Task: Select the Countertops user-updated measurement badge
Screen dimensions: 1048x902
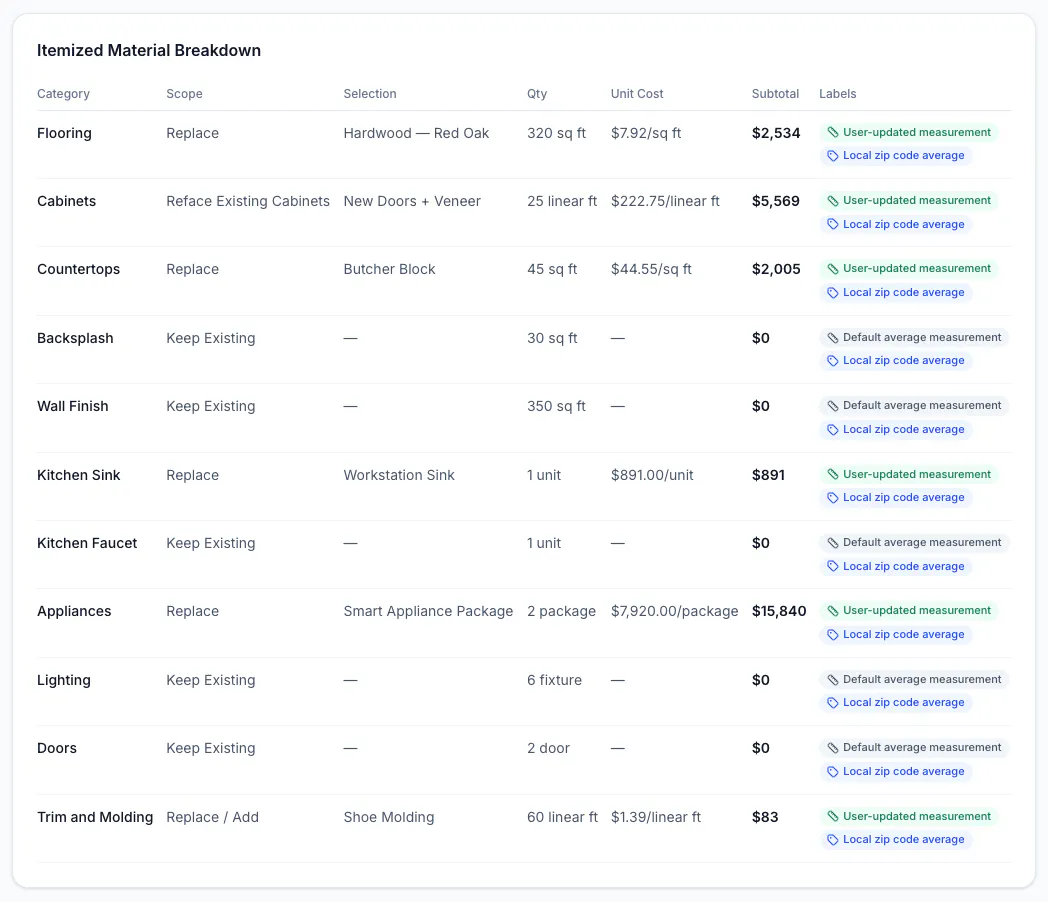Action: 909,269
